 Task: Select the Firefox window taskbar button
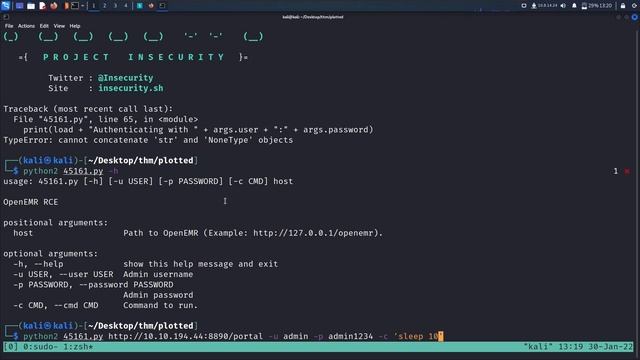tap(151, 6)
